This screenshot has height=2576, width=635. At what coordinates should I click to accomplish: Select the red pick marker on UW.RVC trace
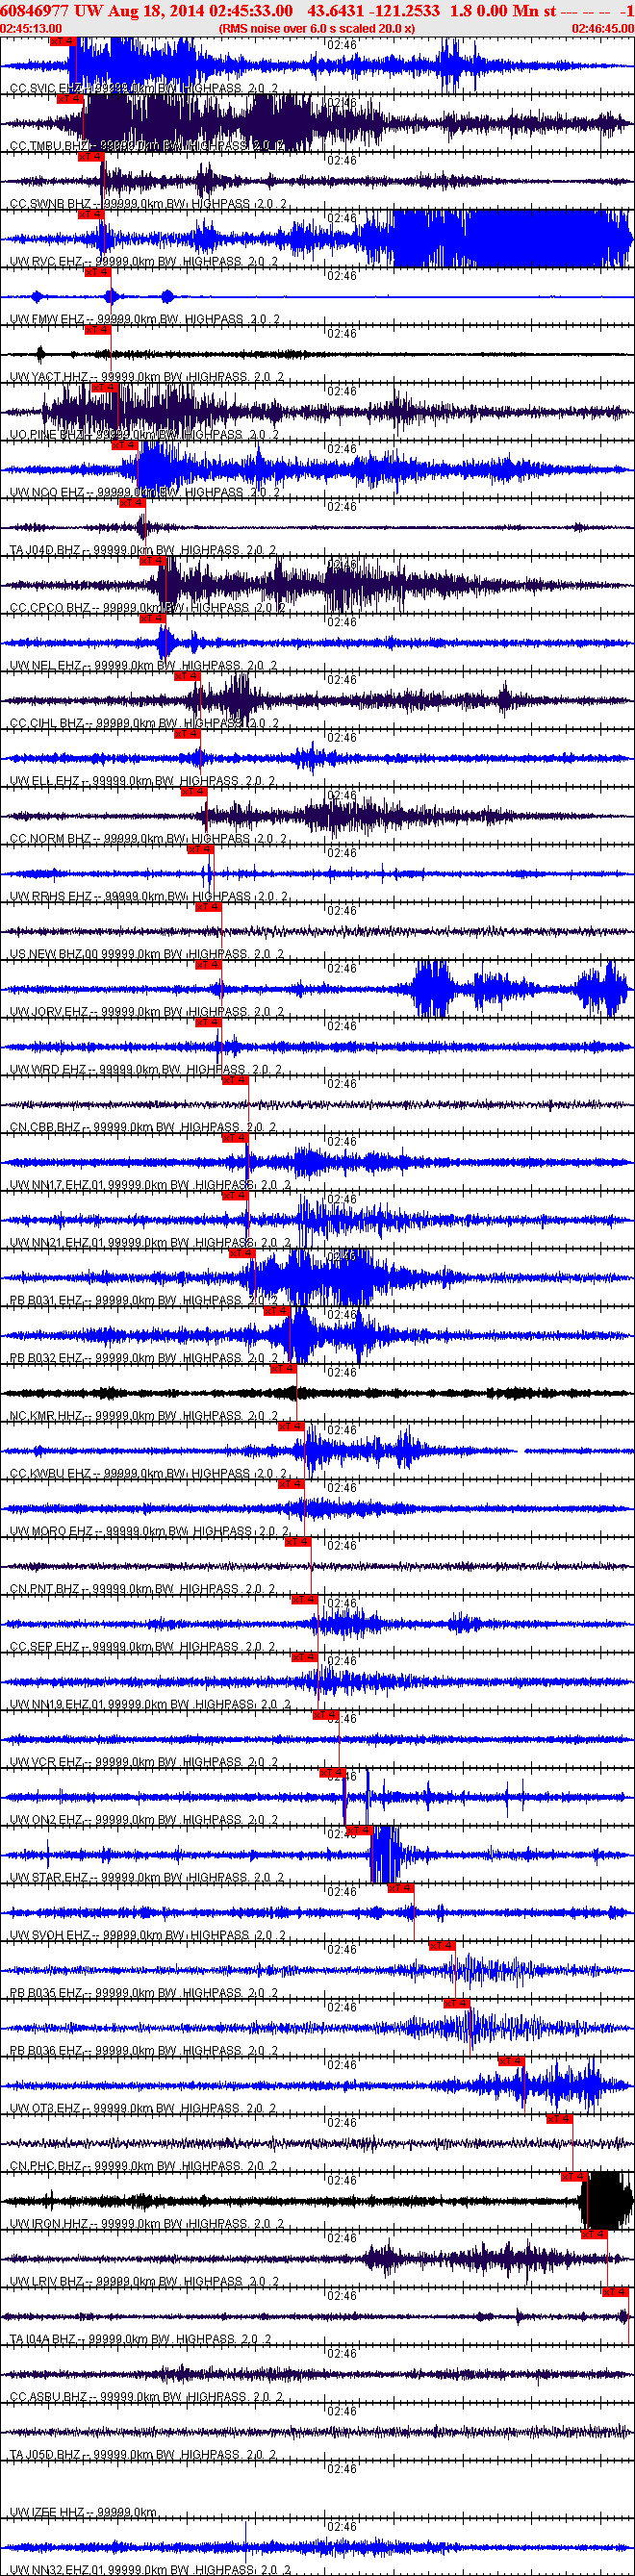tap(90, 215)
